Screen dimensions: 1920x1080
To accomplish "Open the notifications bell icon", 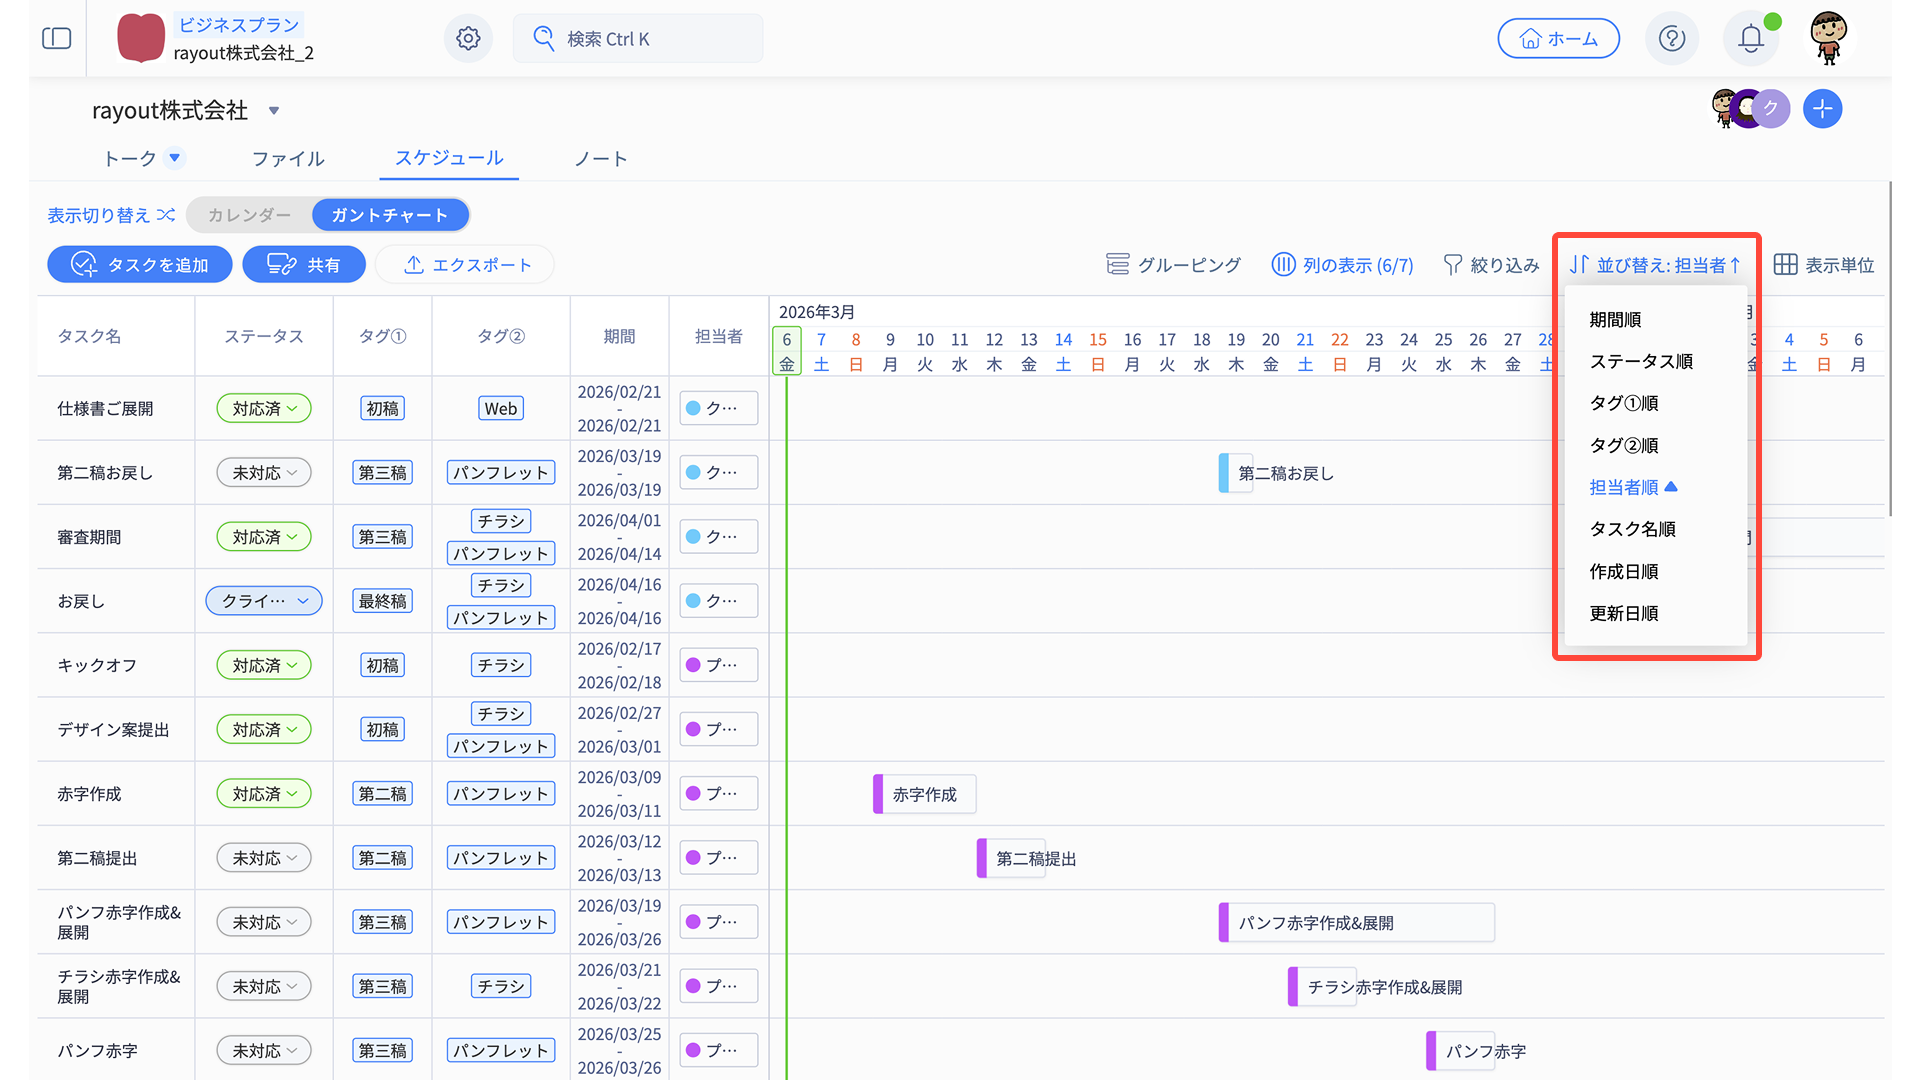I will pyautogui.click(x=1750, y=39).
